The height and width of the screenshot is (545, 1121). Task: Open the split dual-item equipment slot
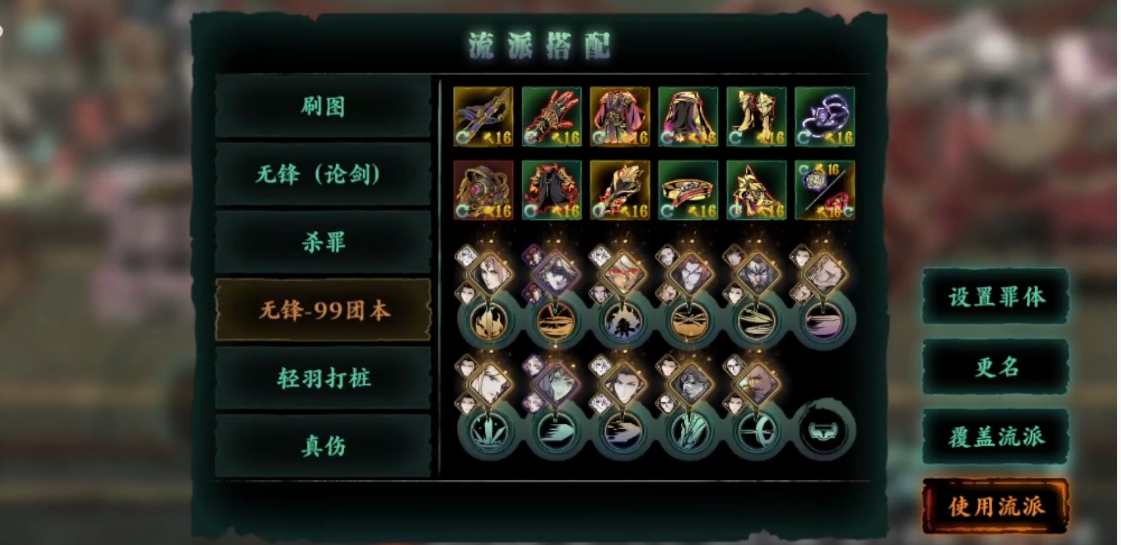coord(825,190)
